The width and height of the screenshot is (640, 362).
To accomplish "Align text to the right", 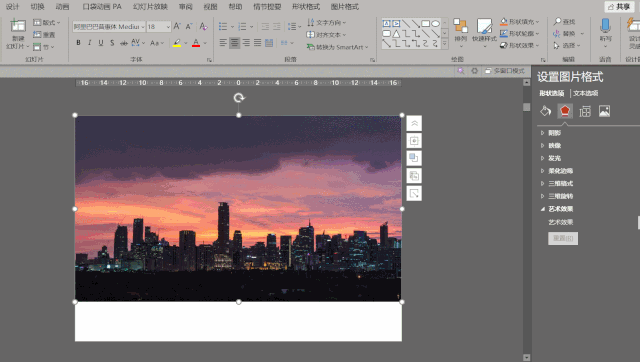I will click(246, 42).
